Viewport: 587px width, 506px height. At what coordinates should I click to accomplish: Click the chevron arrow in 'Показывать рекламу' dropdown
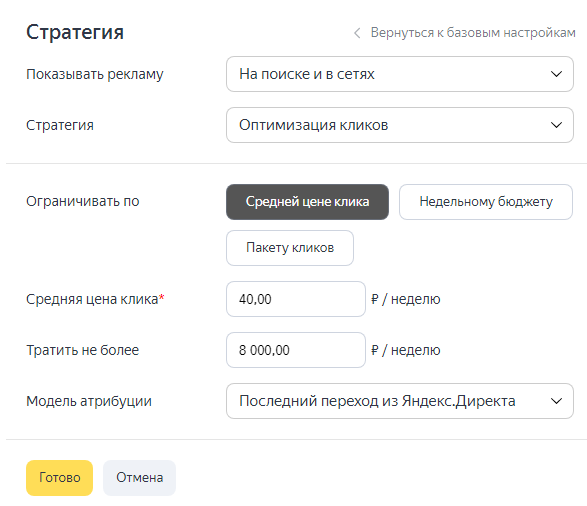(556, 74)
